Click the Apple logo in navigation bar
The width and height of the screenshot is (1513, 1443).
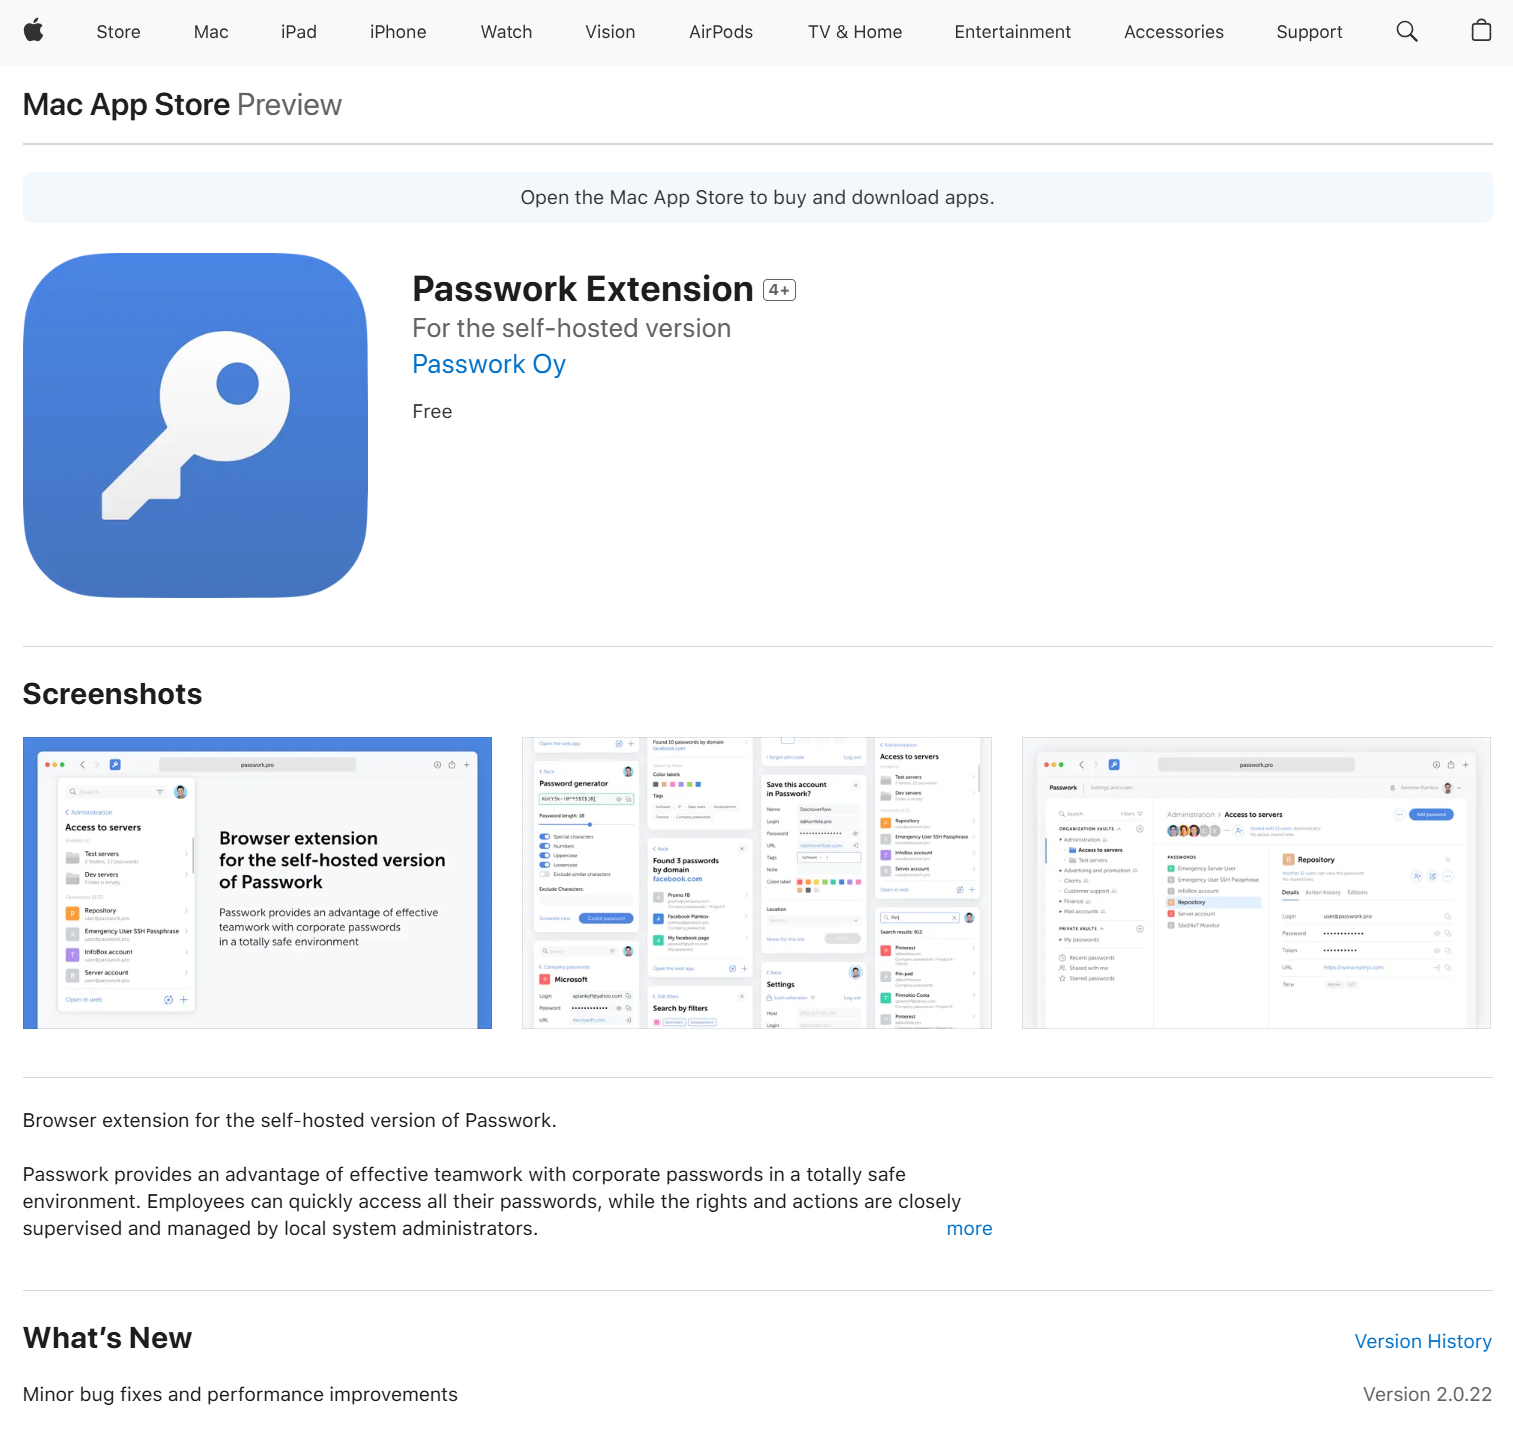[x=34, y=31]
